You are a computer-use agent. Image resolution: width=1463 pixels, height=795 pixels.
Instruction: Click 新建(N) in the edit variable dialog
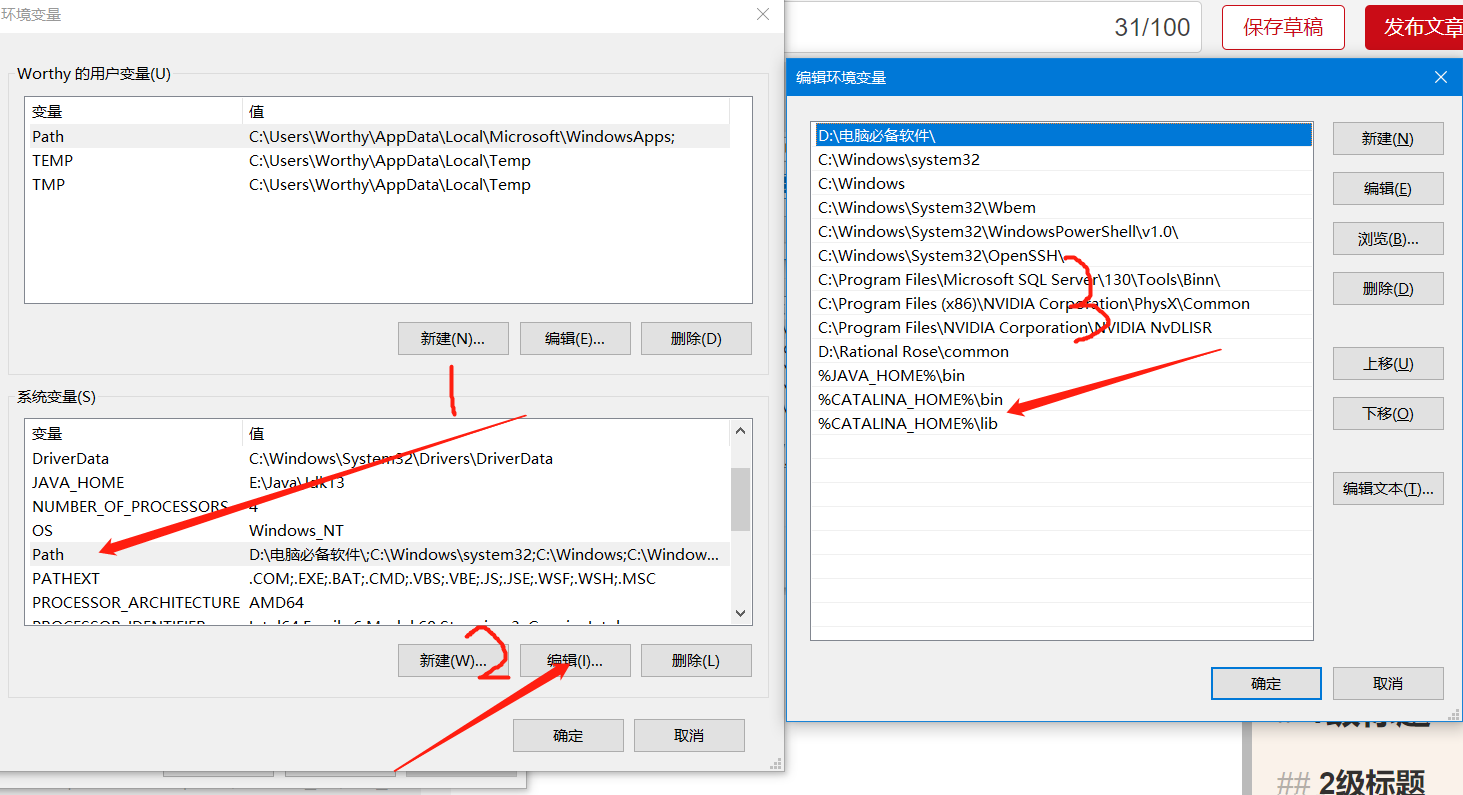1387,139
